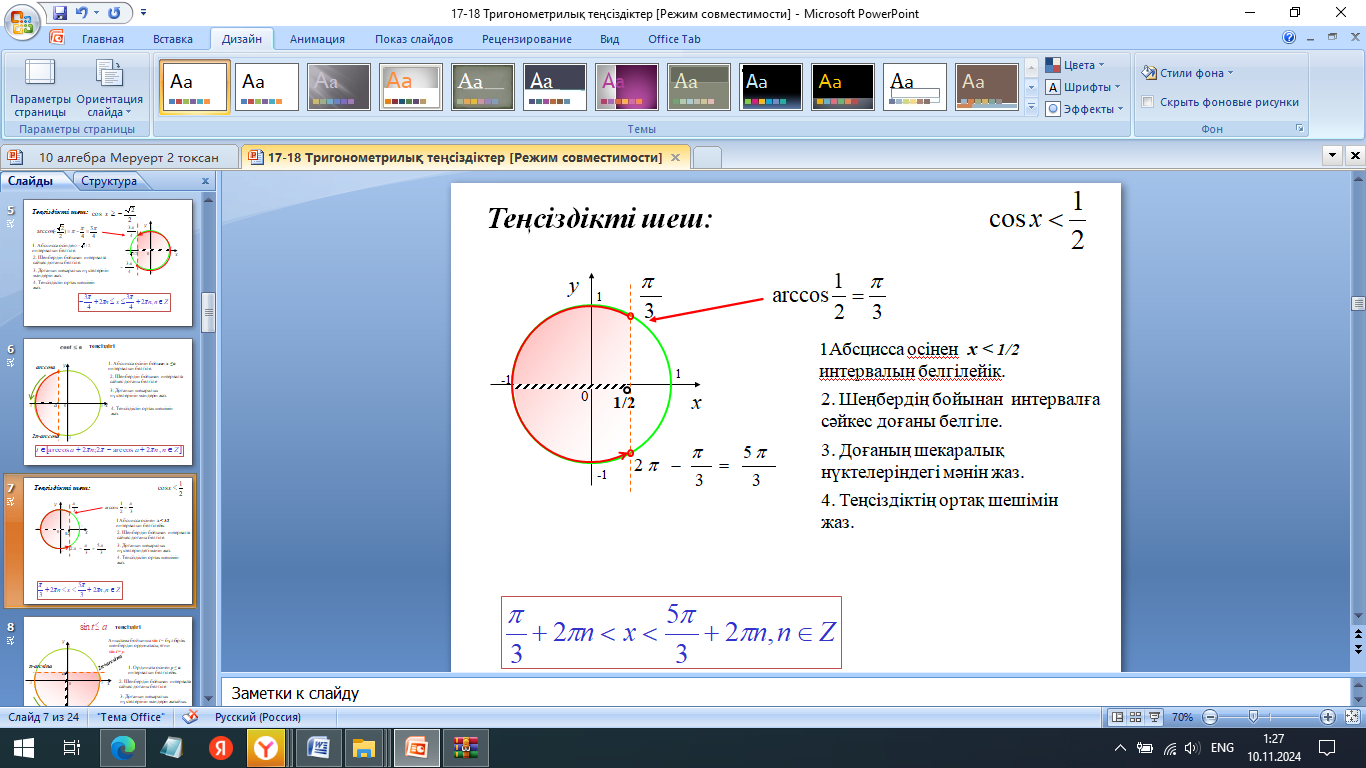Open Yandex Browser from taskbar

265,747
